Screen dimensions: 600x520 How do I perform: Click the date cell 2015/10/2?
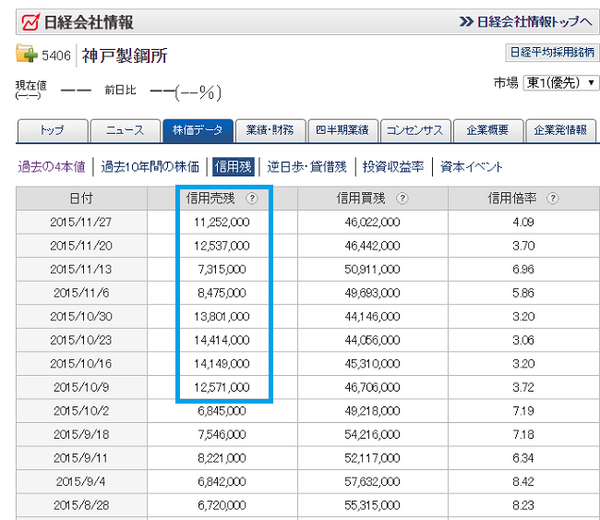pyautogui.click(x=81, y=411)
